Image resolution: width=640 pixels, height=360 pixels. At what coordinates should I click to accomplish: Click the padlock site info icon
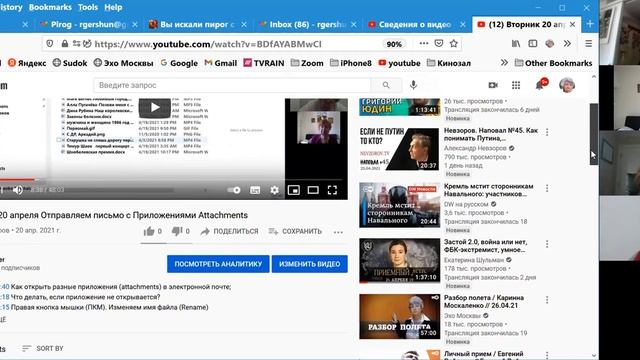click(x=64, y=44)
